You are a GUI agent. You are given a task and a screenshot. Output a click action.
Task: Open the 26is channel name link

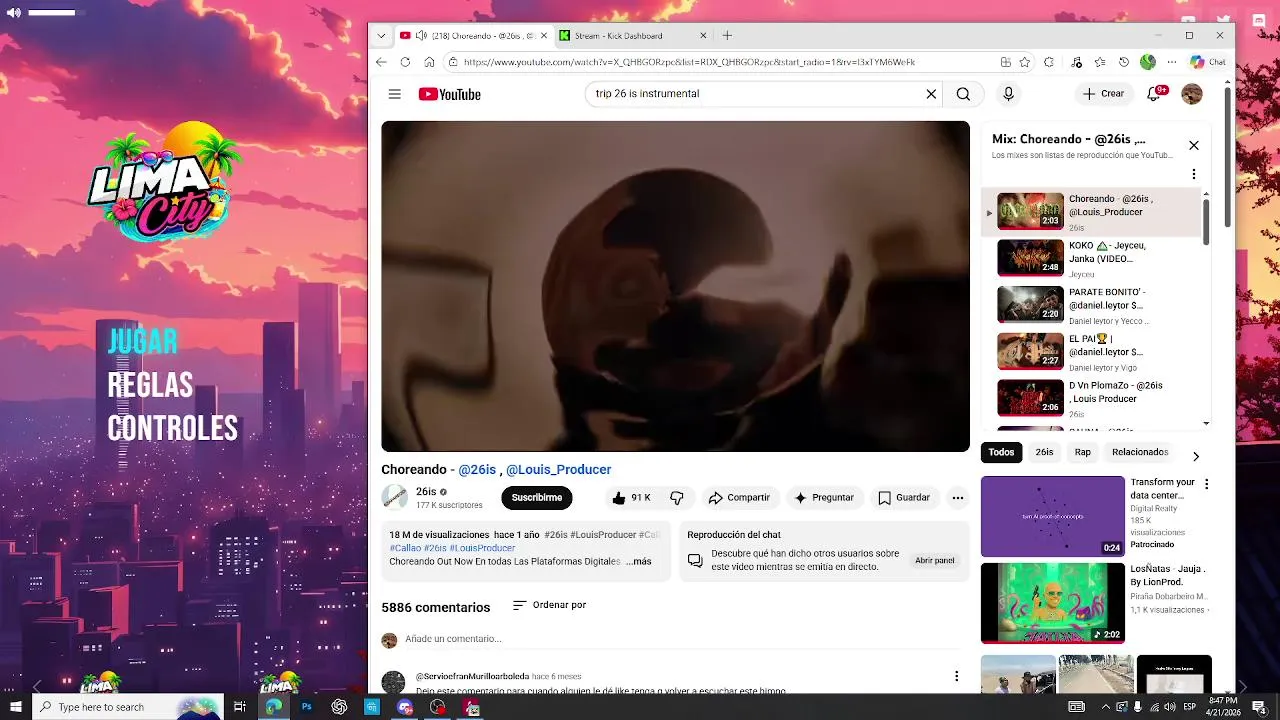(426, 491)
